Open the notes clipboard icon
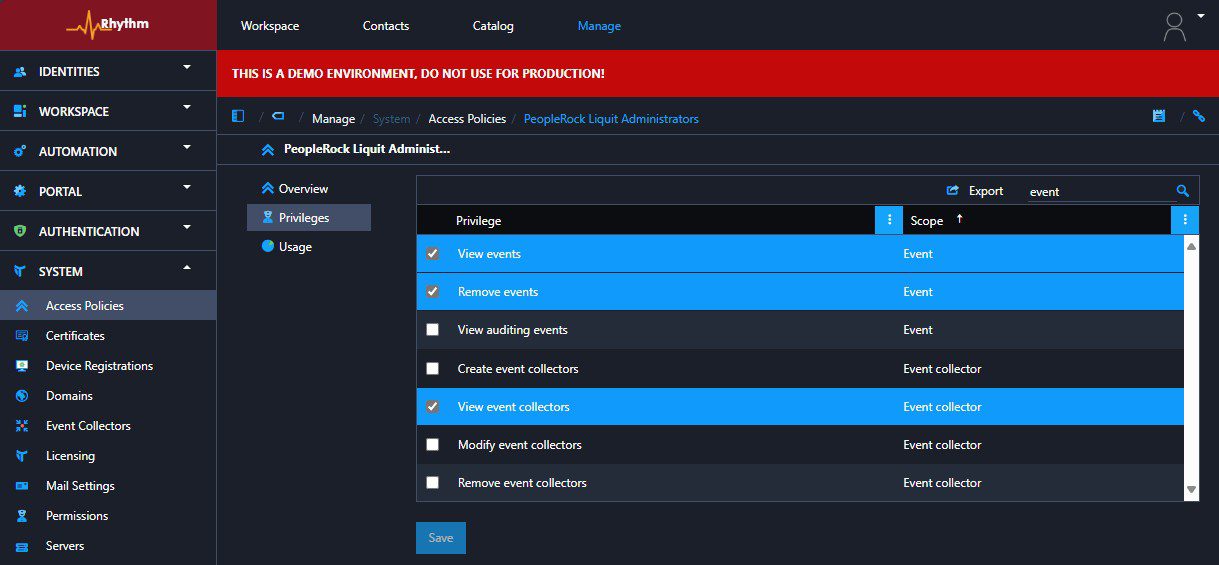The height and width of the screenshot is (565, 1219). click(x=1159, y=116)
